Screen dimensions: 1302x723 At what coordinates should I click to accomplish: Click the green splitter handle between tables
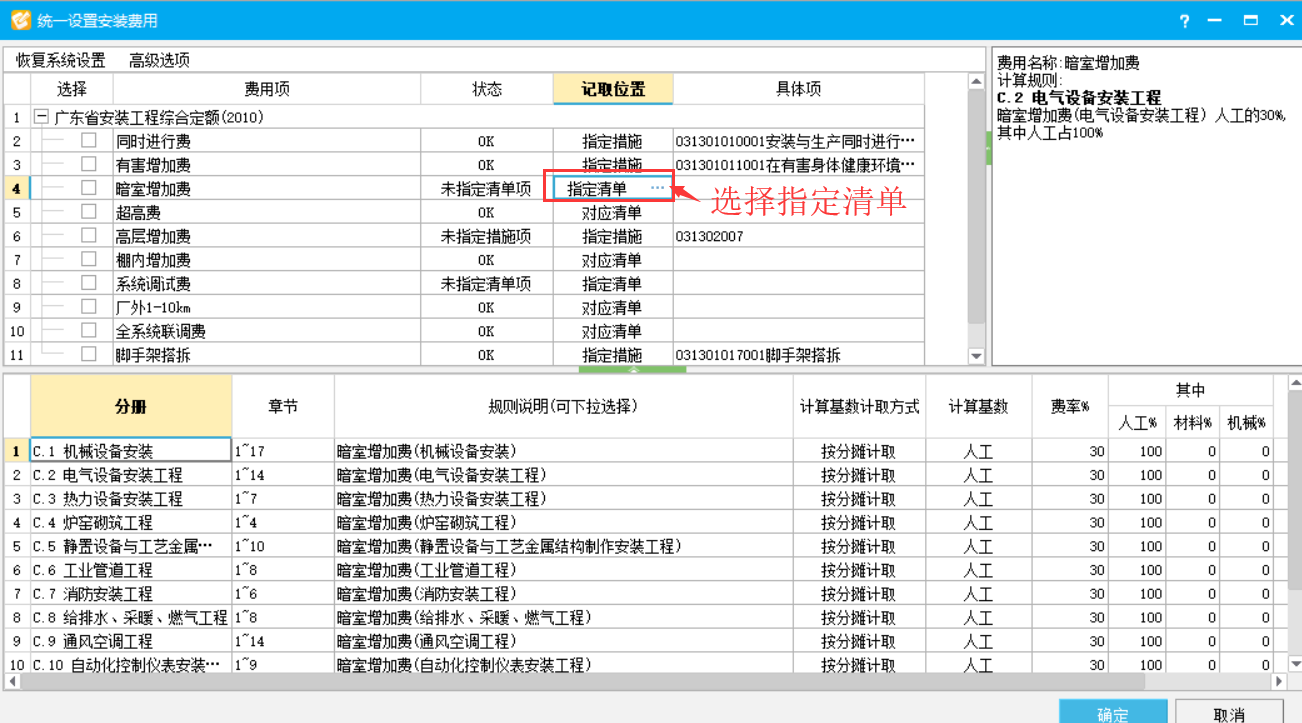[x=632, y=369]
